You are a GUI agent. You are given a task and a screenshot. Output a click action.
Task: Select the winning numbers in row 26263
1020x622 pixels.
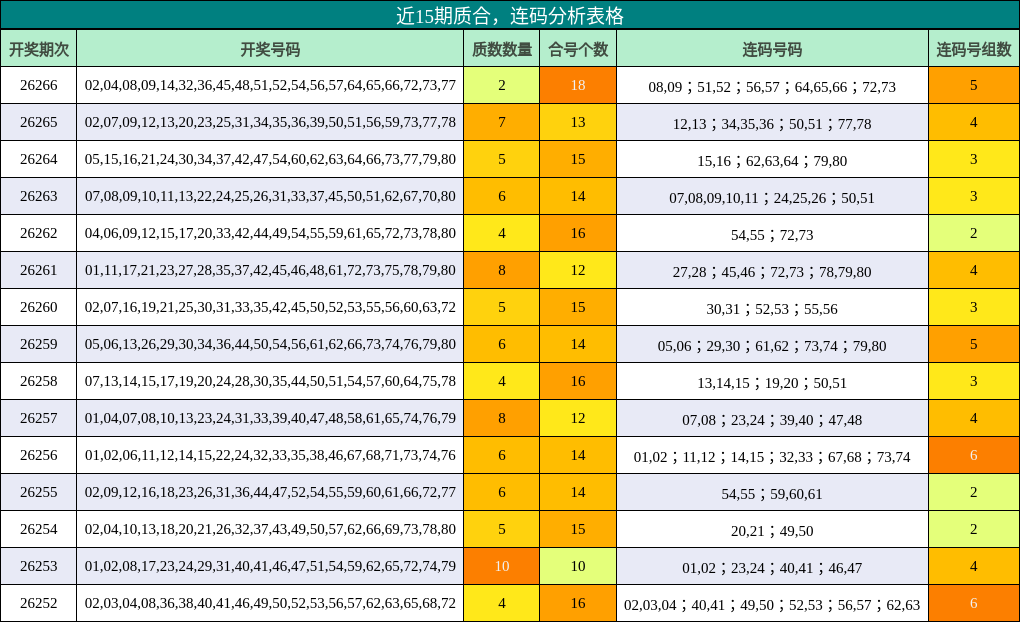tap(270, 196)
